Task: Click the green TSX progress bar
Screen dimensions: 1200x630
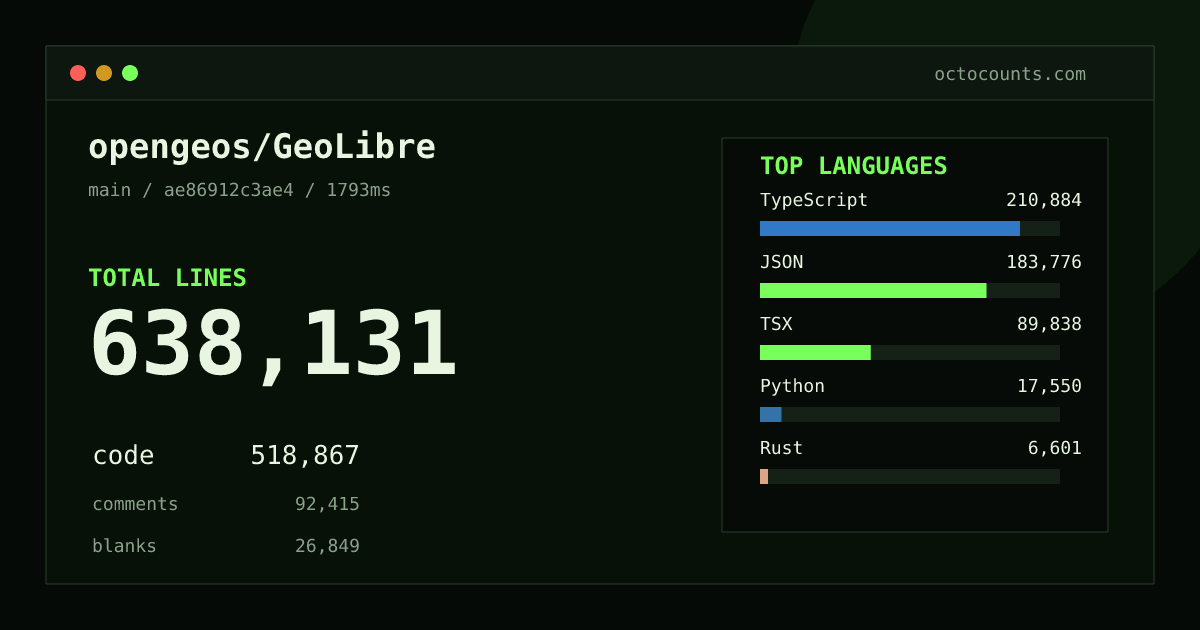Action: click(815, 352)
